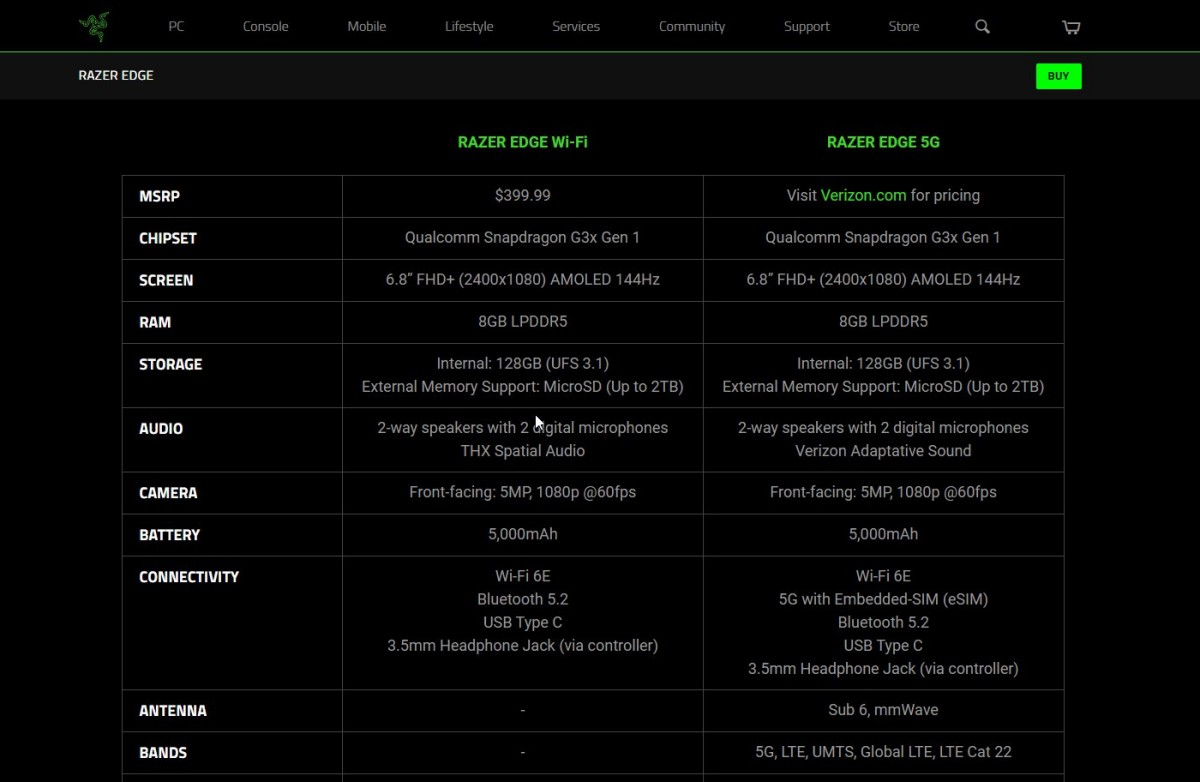Image resolution: width=1200 pixels, height=782 pixels.
Task: Choose Services from the navigation bar
Action: click(x=576, y=27)
